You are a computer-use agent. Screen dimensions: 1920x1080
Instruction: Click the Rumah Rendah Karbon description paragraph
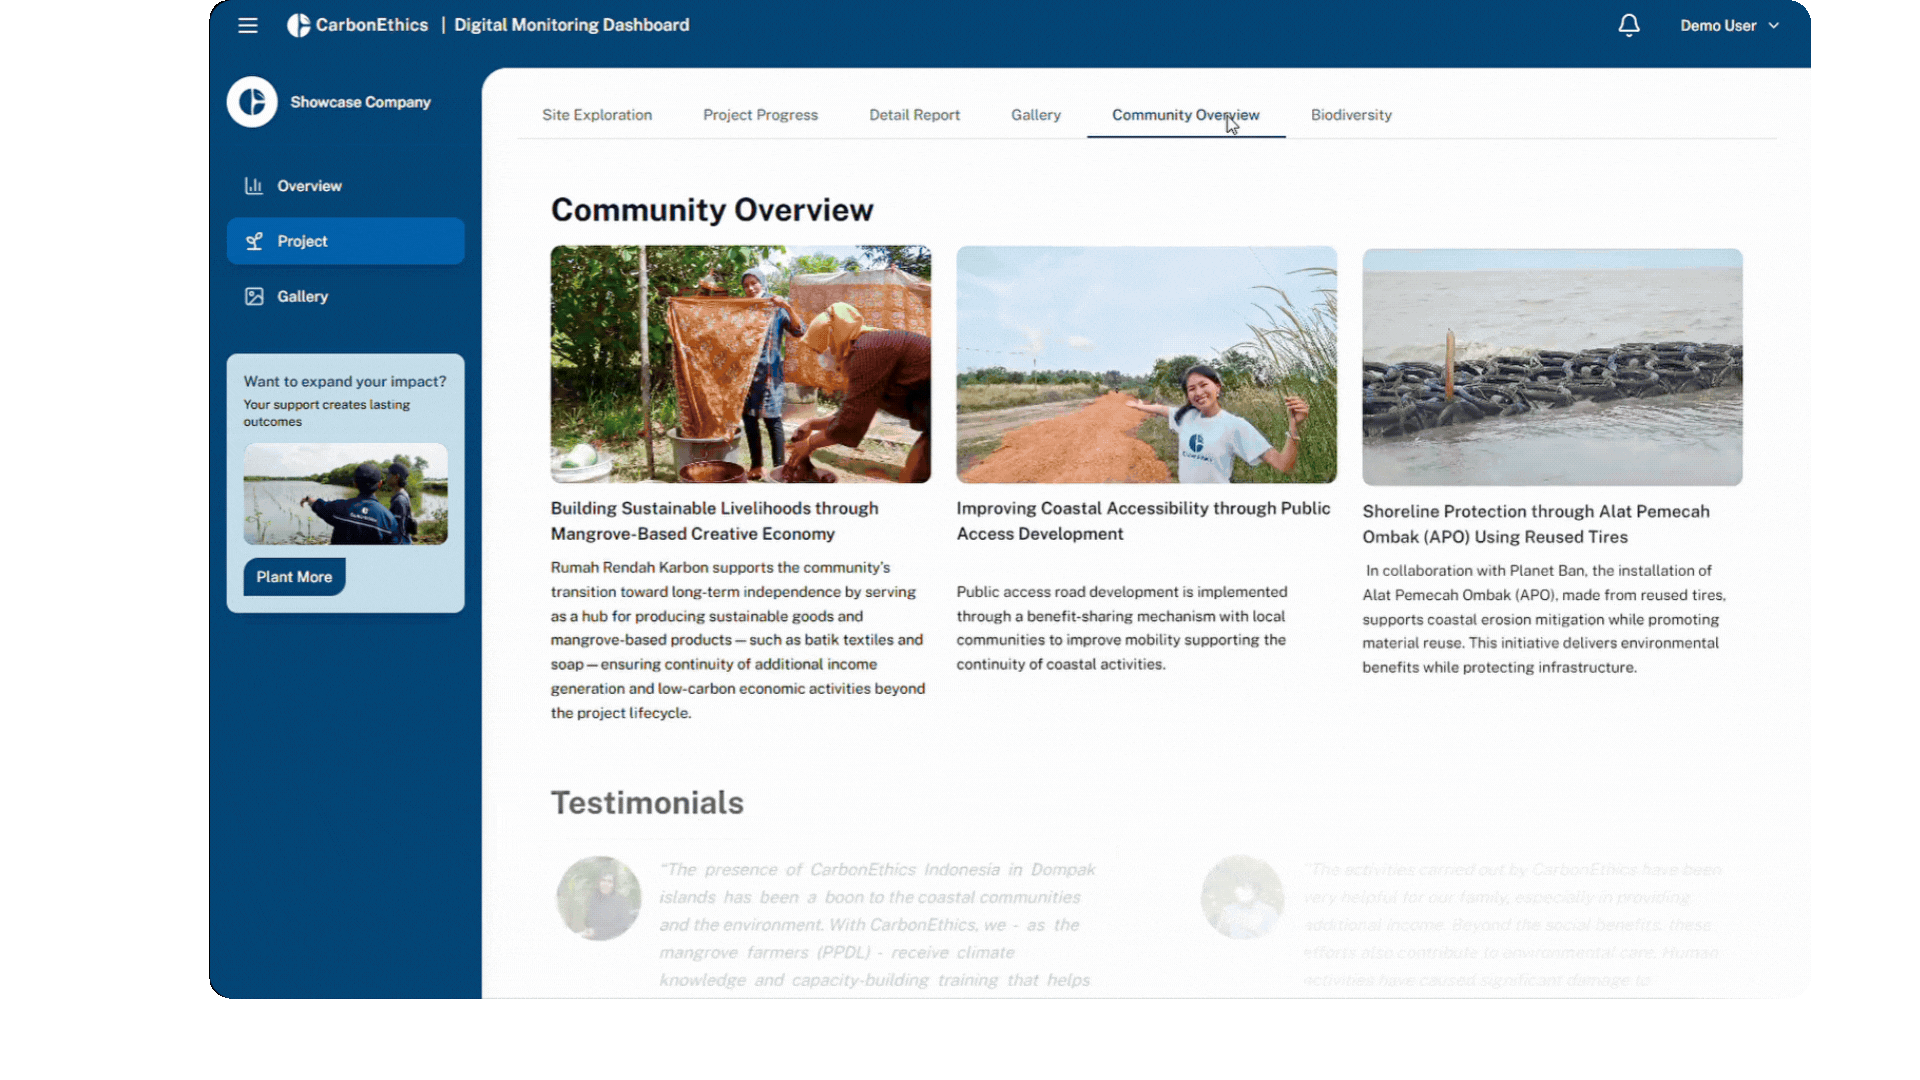click(738, 640)
